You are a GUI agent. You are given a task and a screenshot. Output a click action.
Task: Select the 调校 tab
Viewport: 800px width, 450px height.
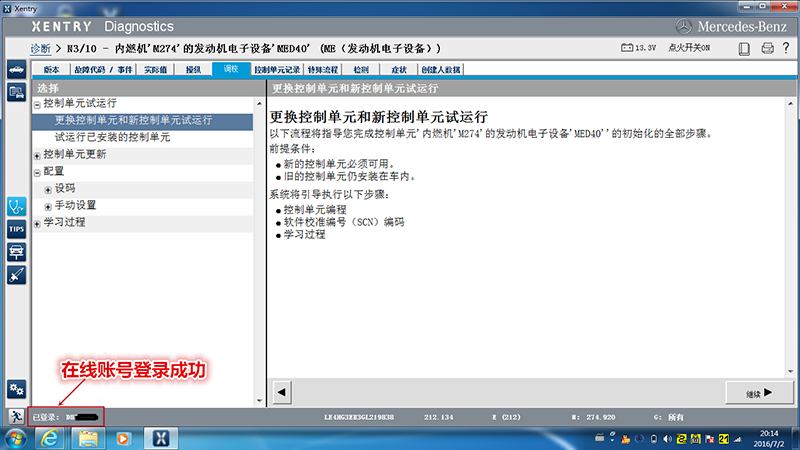tap(231, 69)
